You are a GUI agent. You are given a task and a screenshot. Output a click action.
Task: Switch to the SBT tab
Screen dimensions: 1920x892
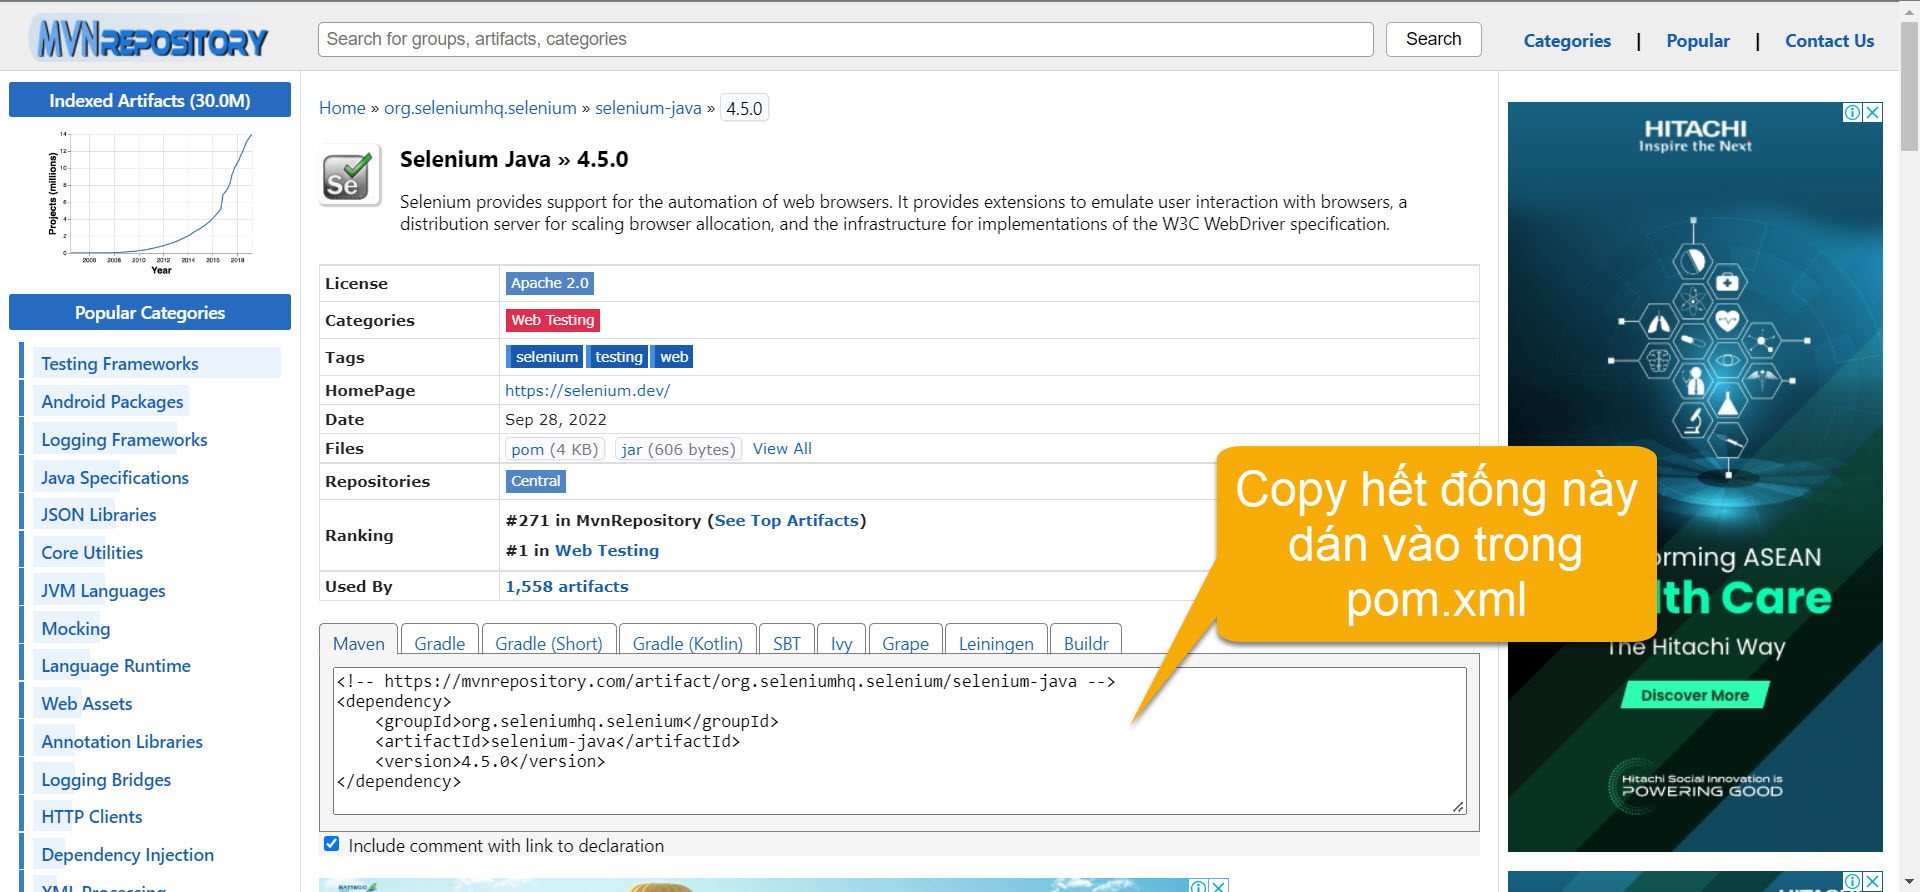pos(786,643)
